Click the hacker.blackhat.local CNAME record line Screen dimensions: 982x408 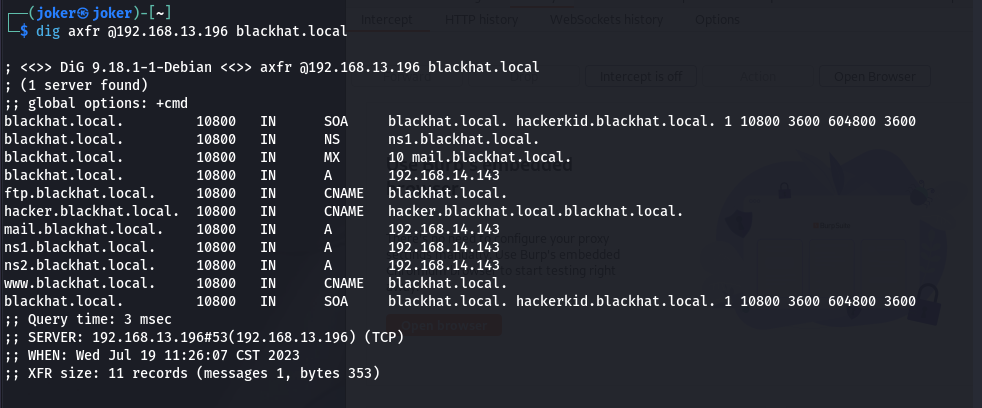pos(344,211)
